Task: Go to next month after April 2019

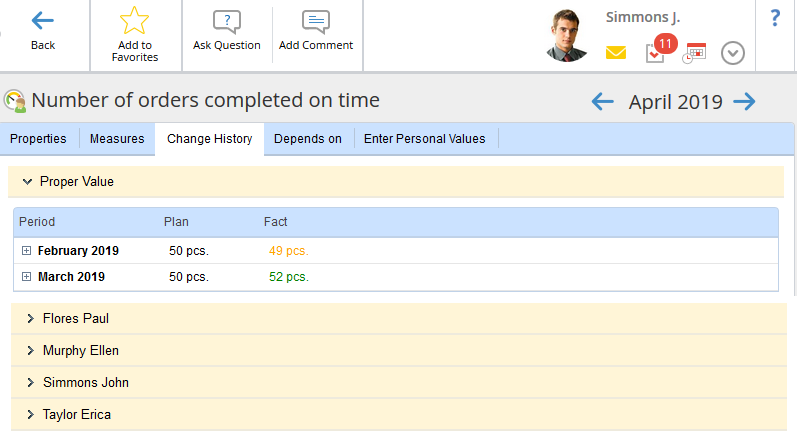Action: (744, 101)
